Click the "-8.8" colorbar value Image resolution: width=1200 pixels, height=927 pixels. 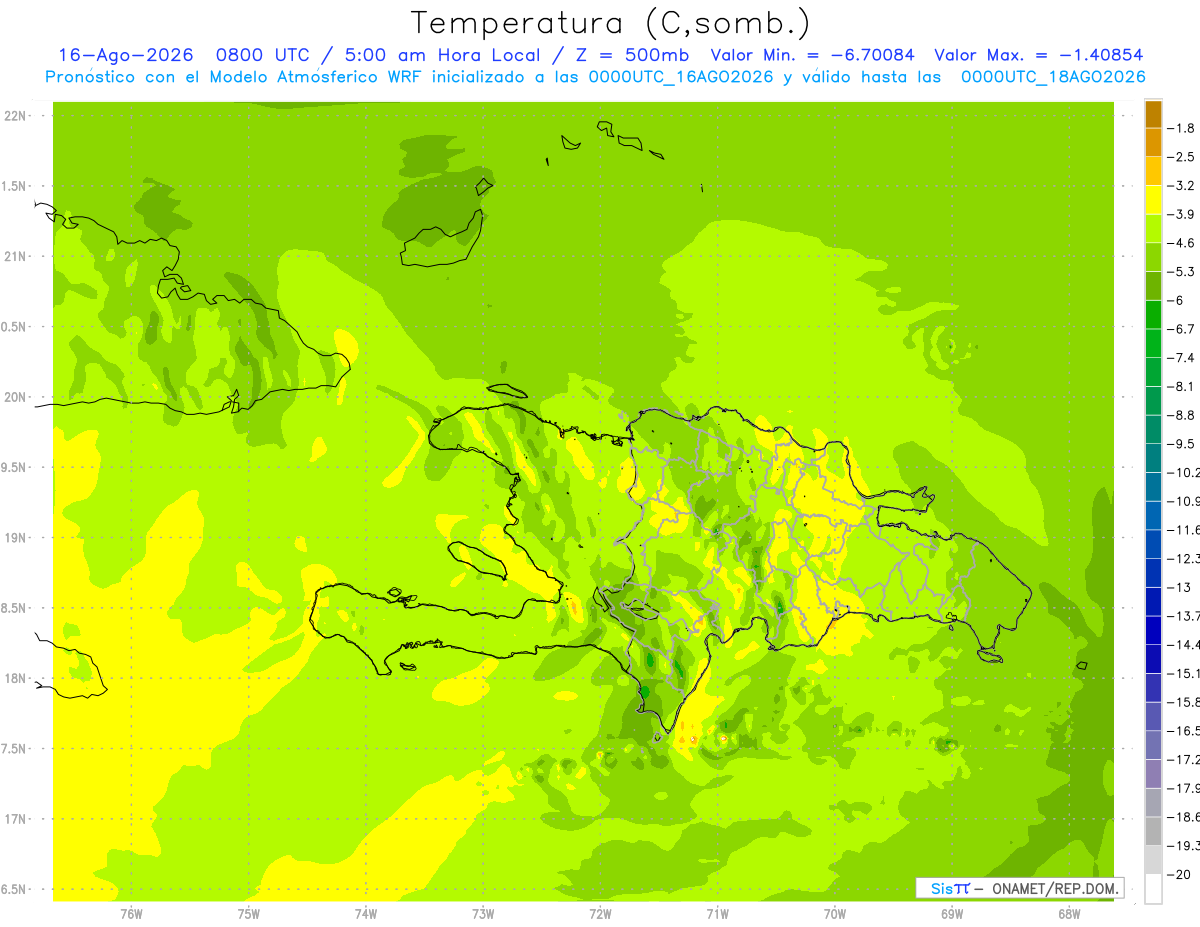point(1181,415)
